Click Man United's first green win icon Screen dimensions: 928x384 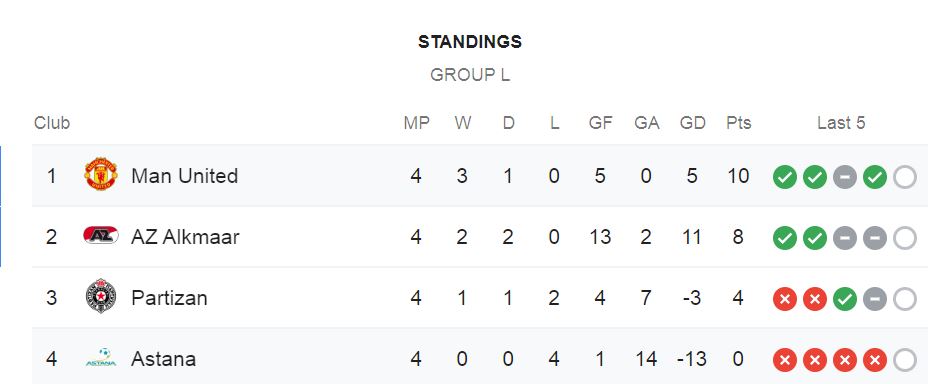785,176
